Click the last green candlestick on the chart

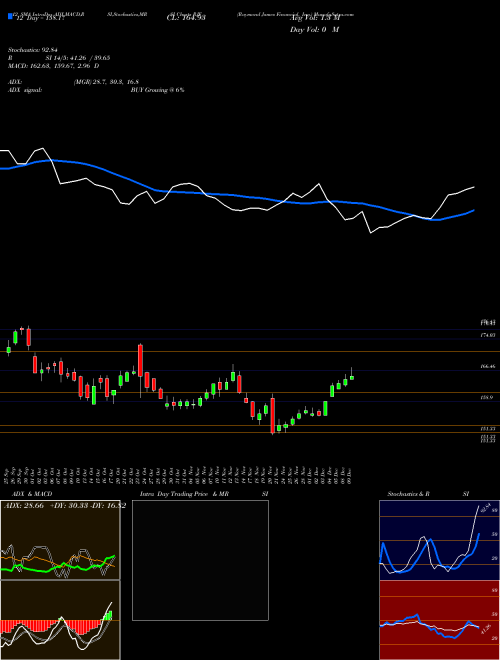pos(352,378)
